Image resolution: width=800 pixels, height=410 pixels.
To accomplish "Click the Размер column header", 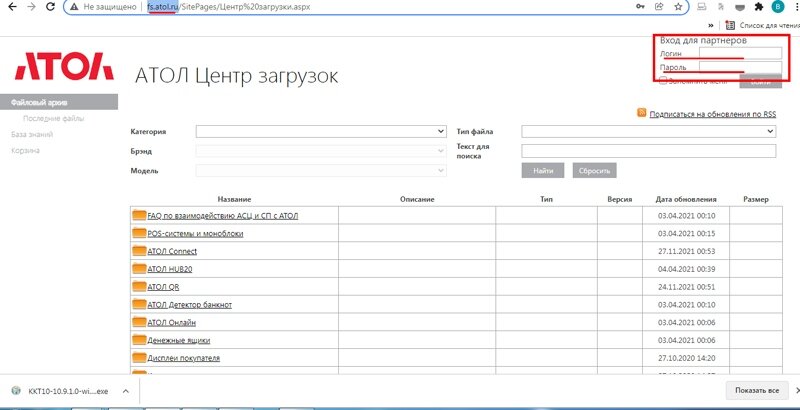I will tap(756, 199).
